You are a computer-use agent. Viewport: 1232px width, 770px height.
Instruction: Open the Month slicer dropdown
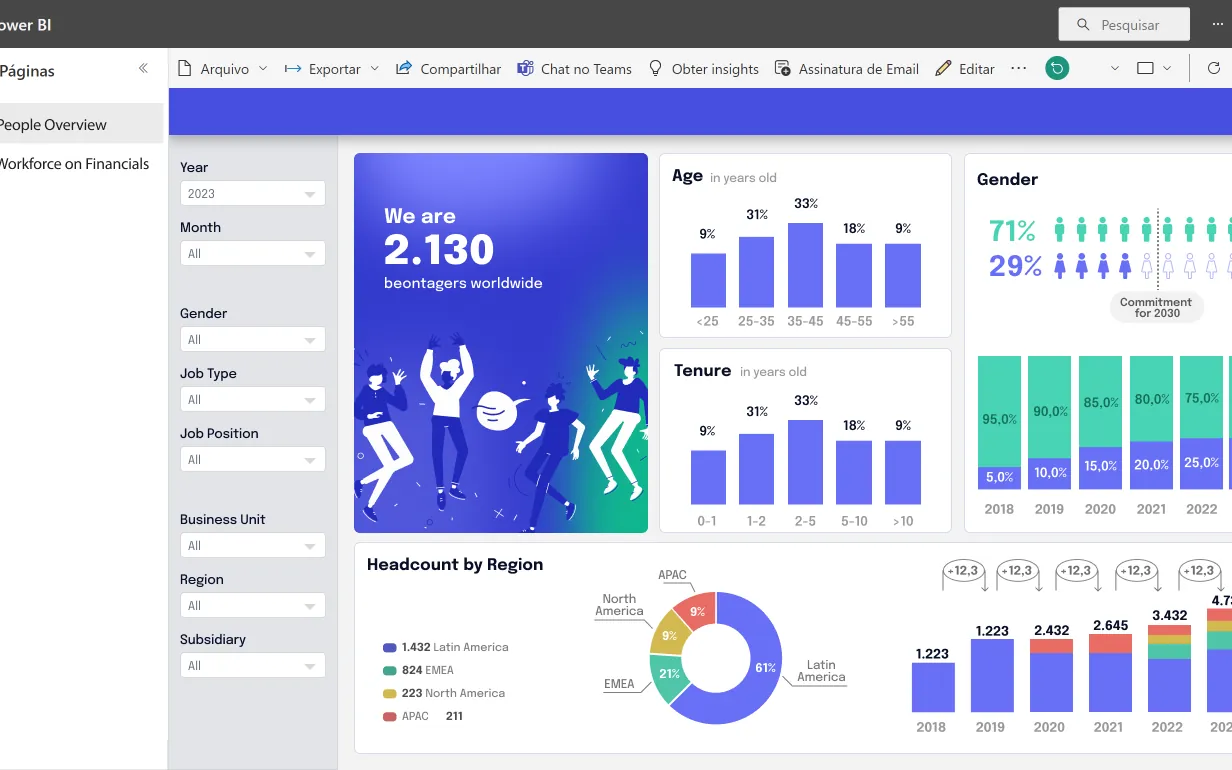[253, 254]
